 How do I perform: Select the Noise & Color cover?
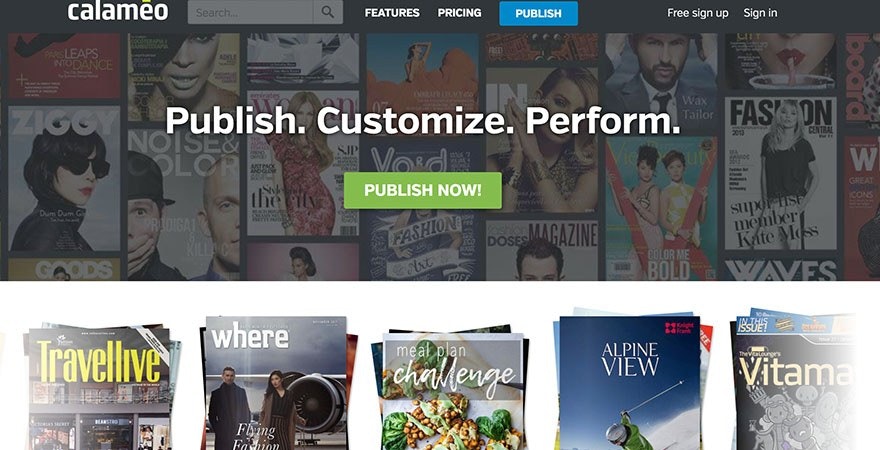184,204
